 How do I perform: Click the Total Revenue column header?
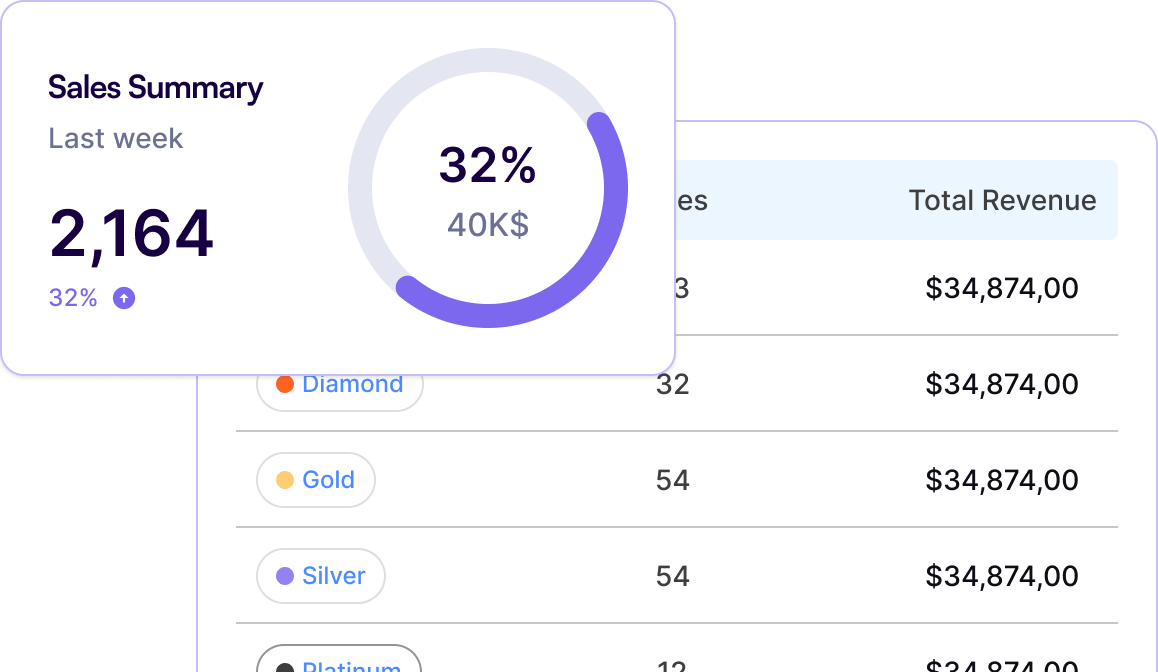click(x=1002, y=200)
